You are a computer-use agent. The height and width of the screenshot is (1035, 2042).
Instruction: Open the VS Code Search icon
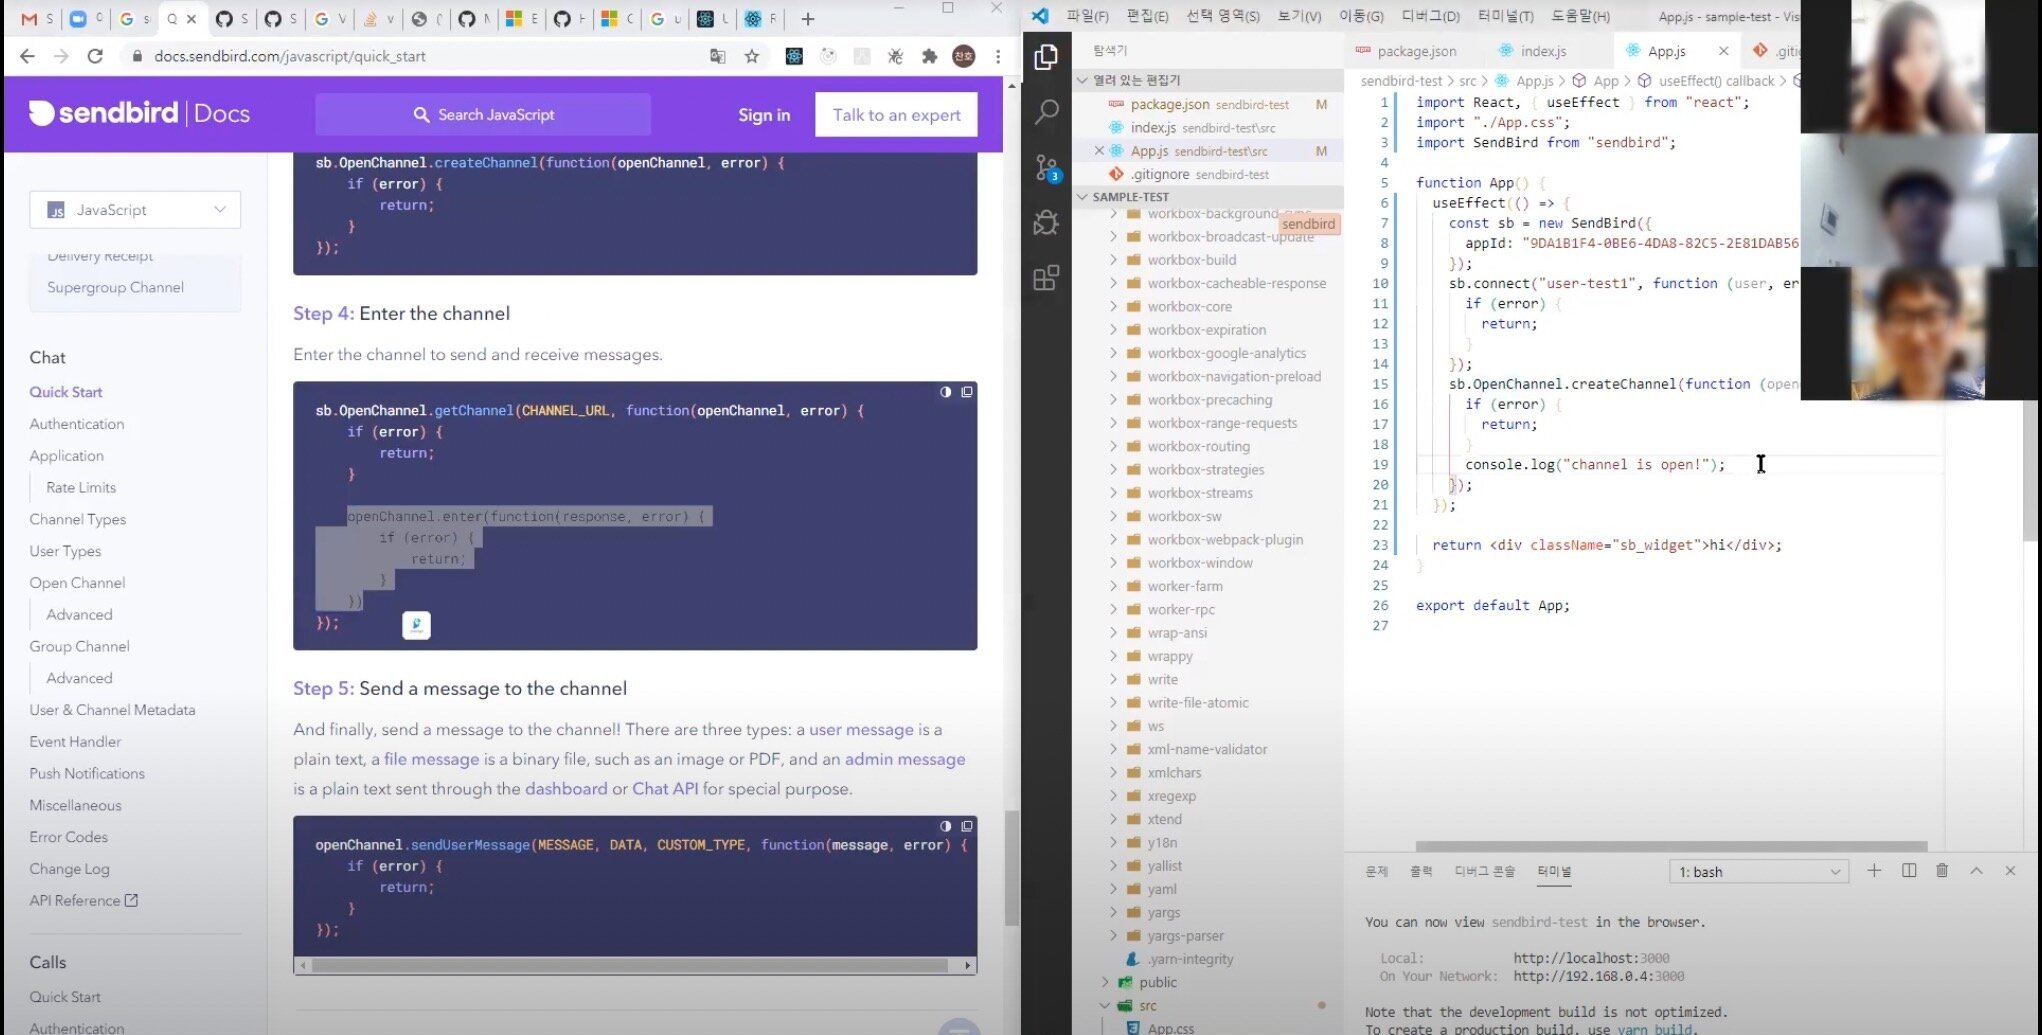click(1046, 112)
